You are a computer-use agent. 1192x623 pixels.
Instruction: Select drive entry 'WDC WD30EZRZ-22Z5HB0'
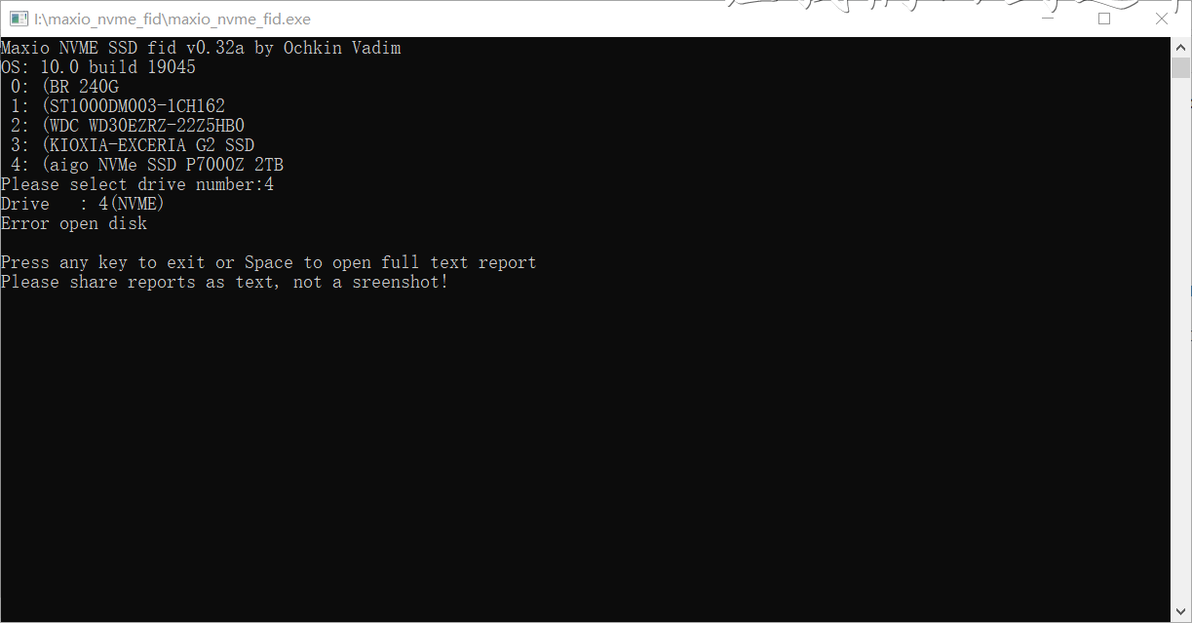click(128, 125)
